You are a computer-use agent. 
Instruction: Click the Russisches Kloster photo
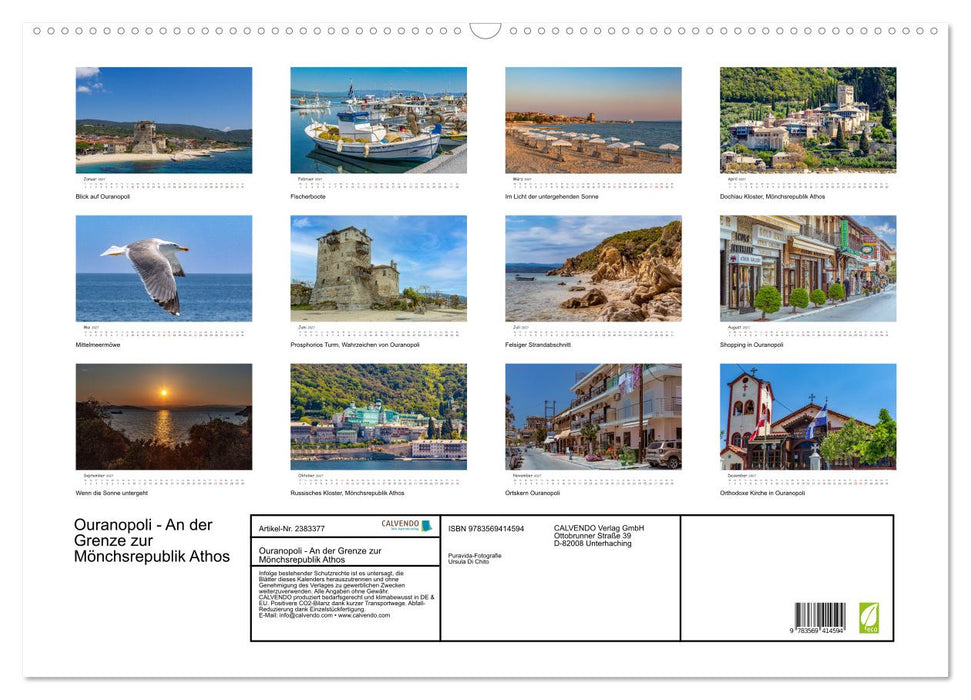378,416
